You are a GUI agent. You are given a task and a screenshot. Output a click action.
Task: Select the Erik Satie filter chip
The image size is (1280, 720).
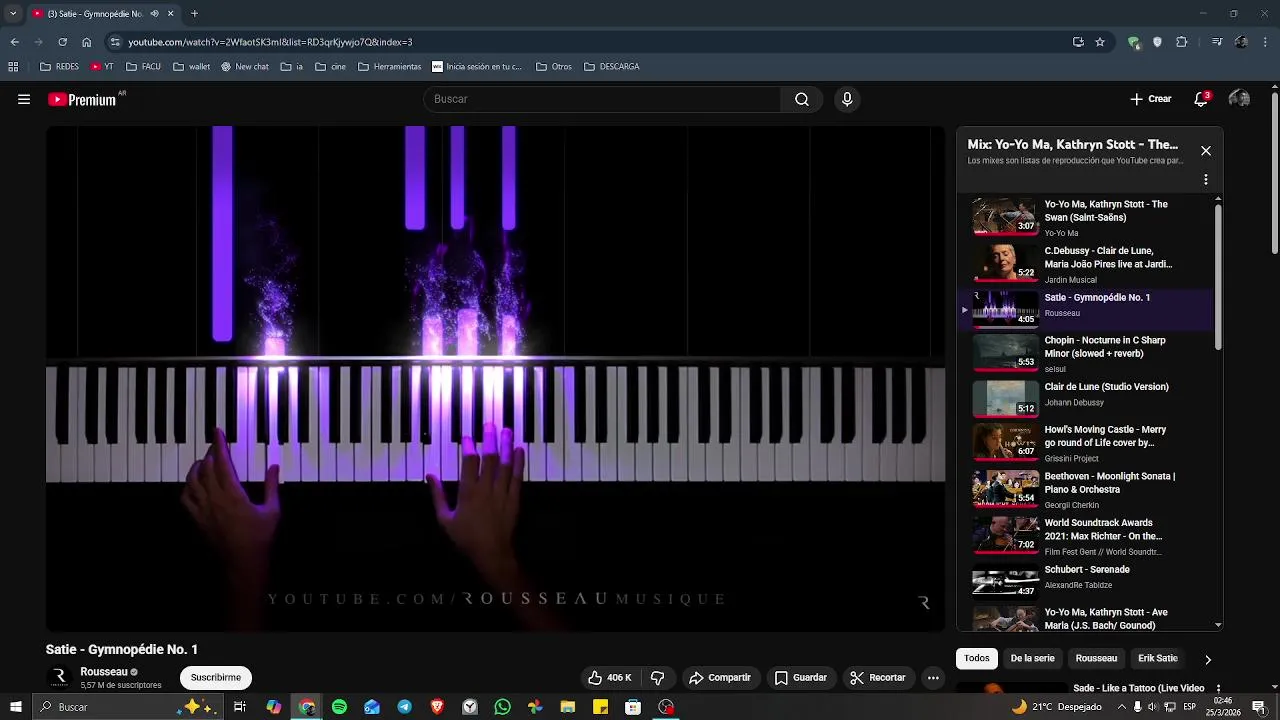(1158, 658)
